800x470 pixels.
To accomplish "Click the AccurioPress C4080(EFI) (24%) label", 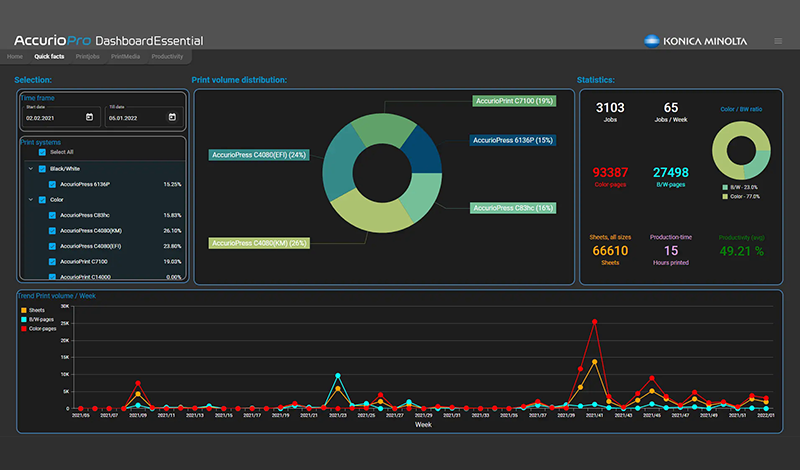I will click(259, 155).
